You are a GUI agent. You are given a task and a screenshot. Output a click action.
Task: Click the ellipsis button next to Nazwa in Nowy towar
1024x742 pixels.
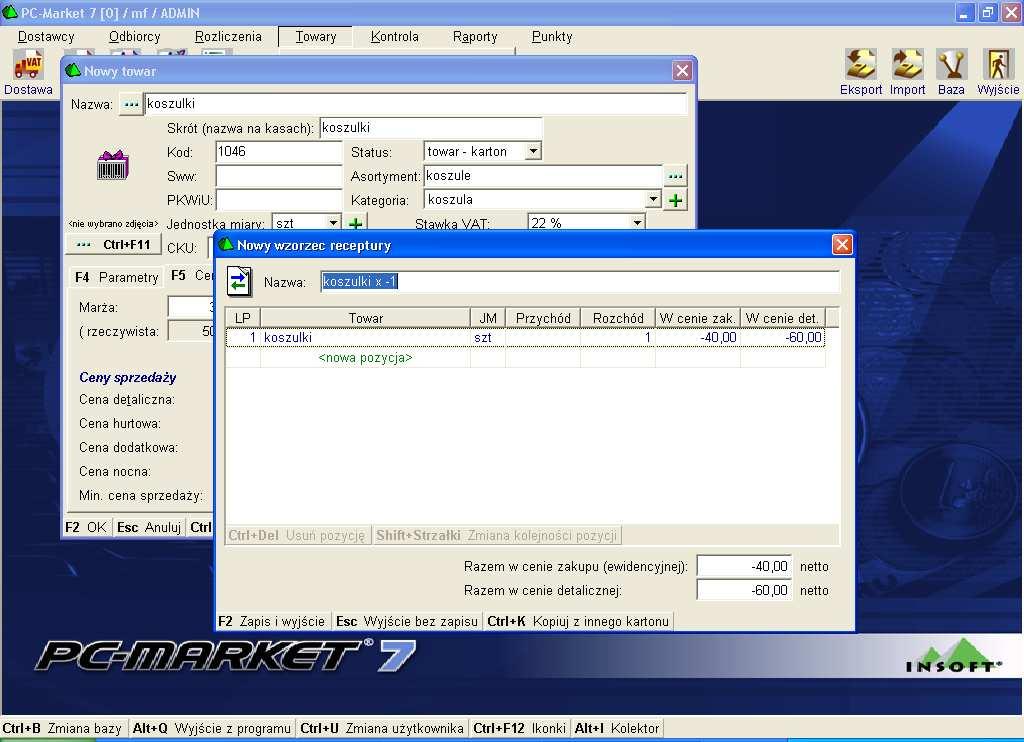point(131,104)
